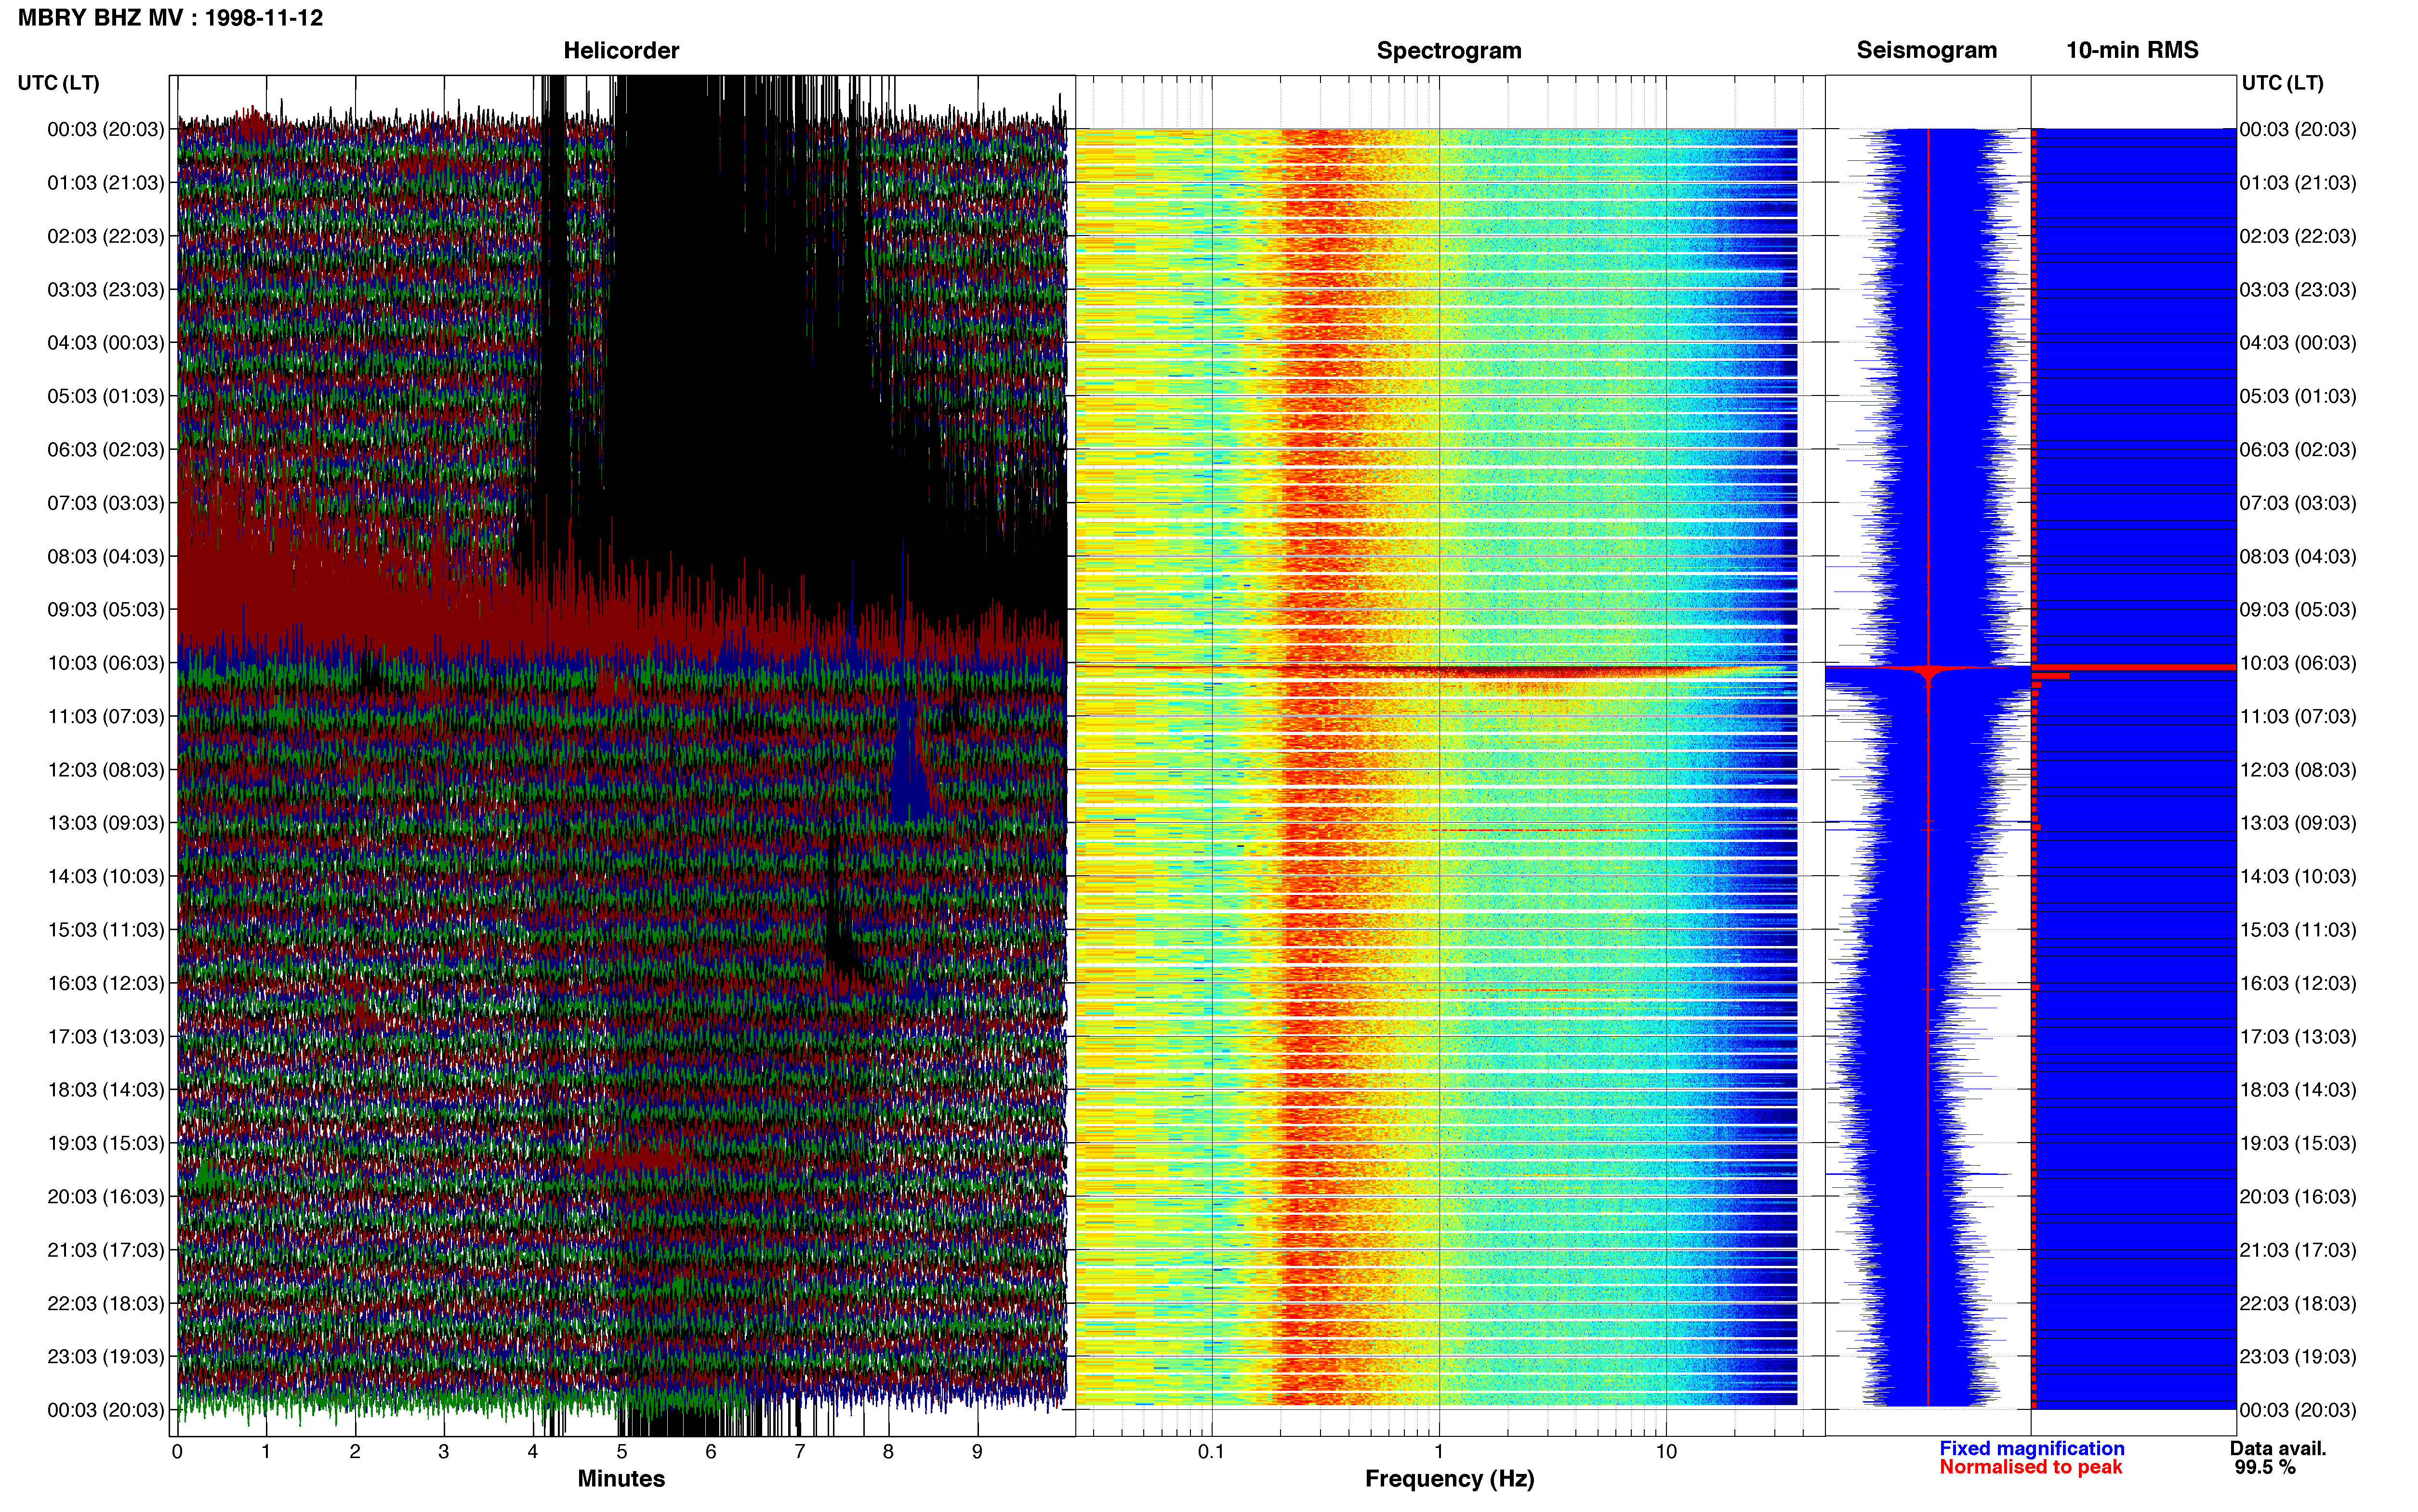Click the 'Data avail.' label
2418x1512 pixels.
point(2278,1448)
